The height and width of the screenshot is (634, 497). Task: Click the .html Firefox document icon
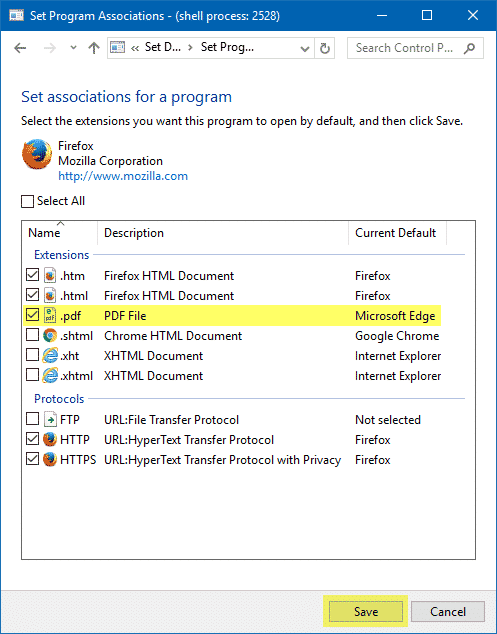[x=50, y=295]
